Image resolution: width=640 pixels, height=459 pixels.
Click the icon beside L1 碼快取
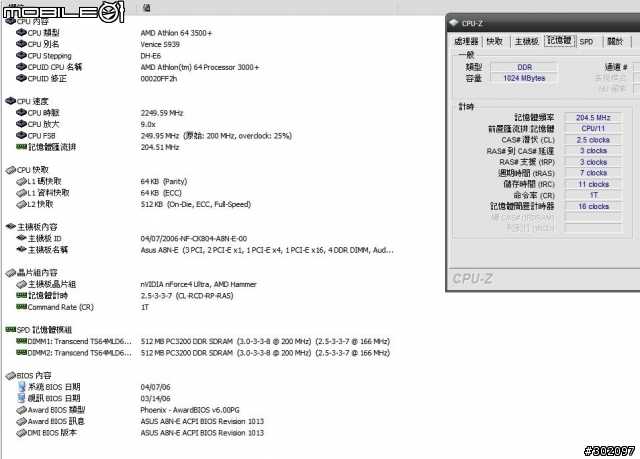[21, 181]
